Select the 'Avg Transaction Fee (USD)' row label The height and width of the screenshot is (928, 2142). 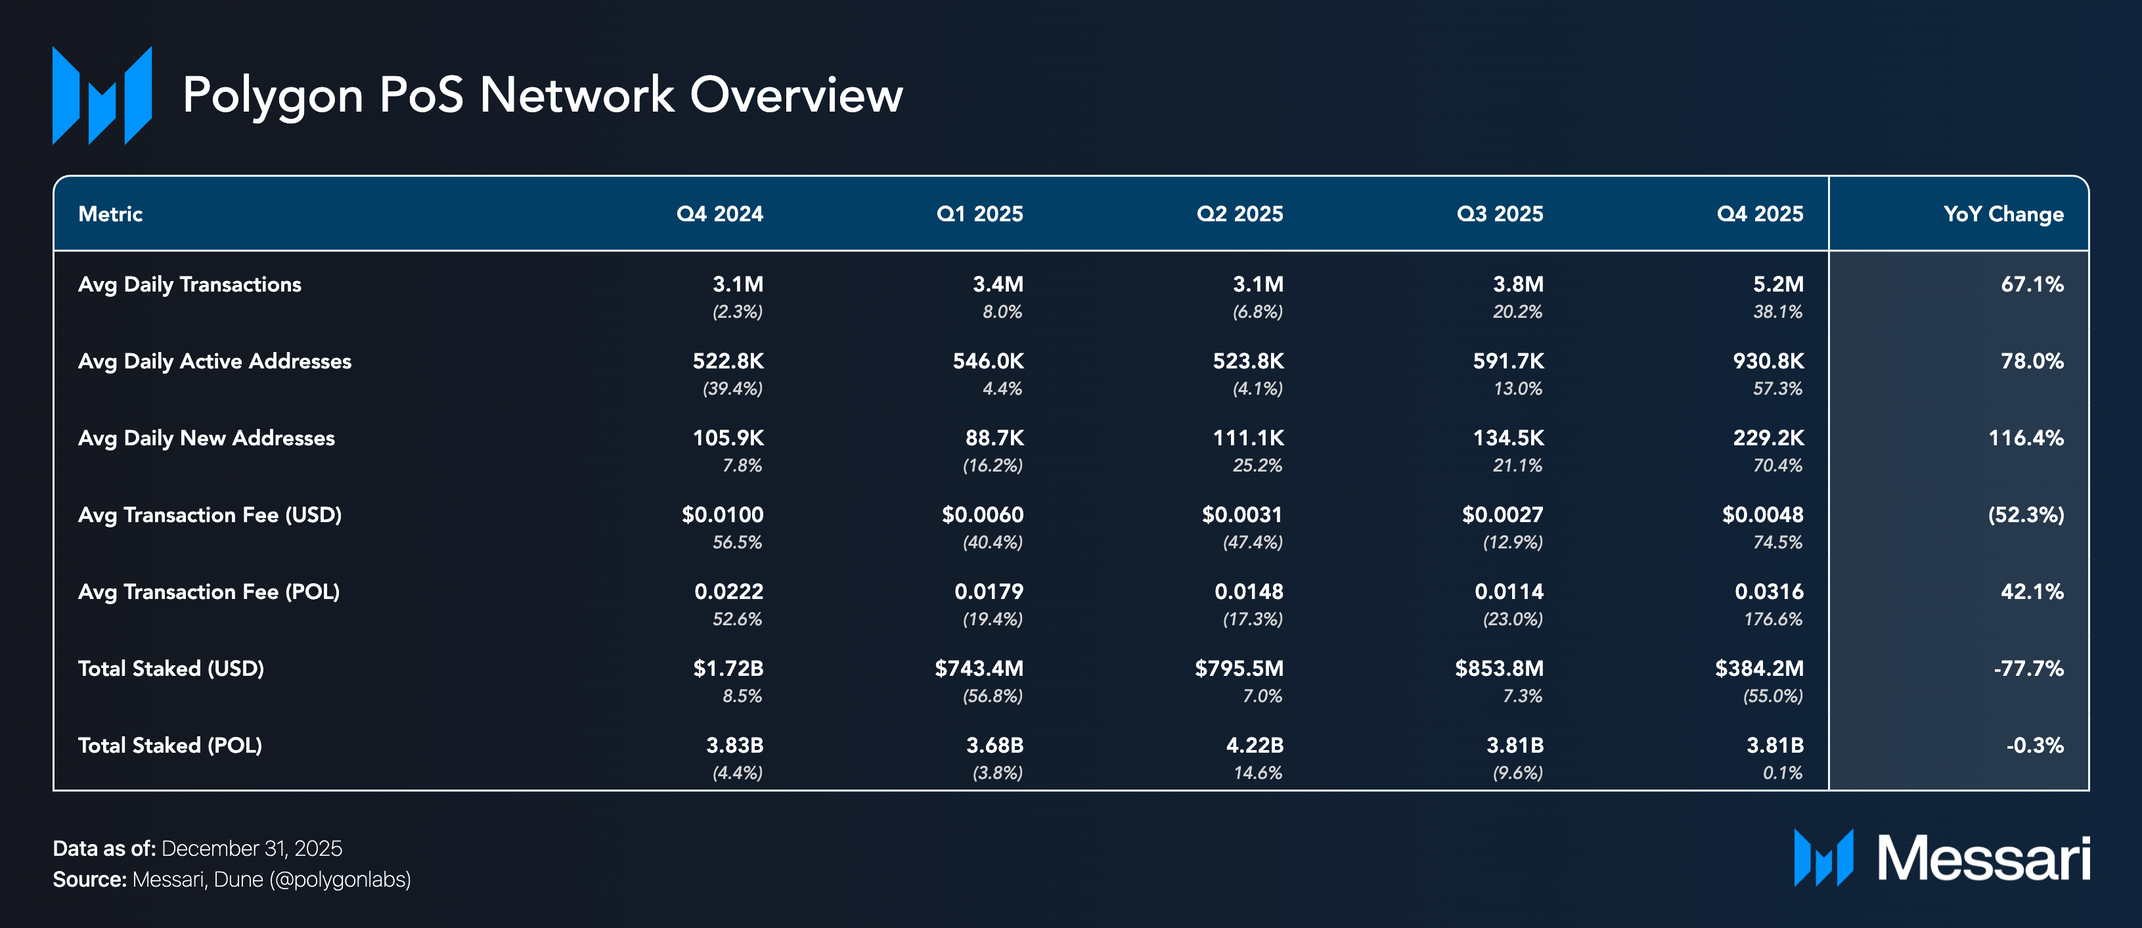tap(210, 515)
